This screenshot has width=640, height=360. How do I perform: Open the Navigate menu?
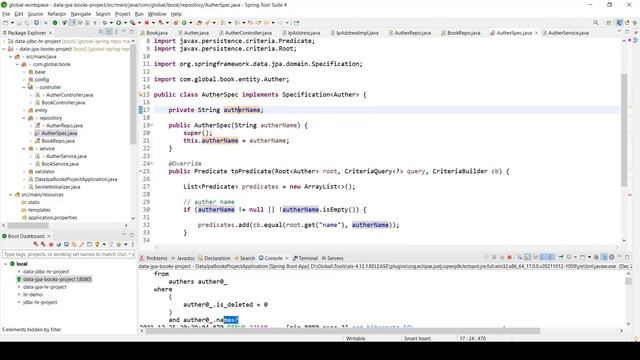(x=81, y=14)
